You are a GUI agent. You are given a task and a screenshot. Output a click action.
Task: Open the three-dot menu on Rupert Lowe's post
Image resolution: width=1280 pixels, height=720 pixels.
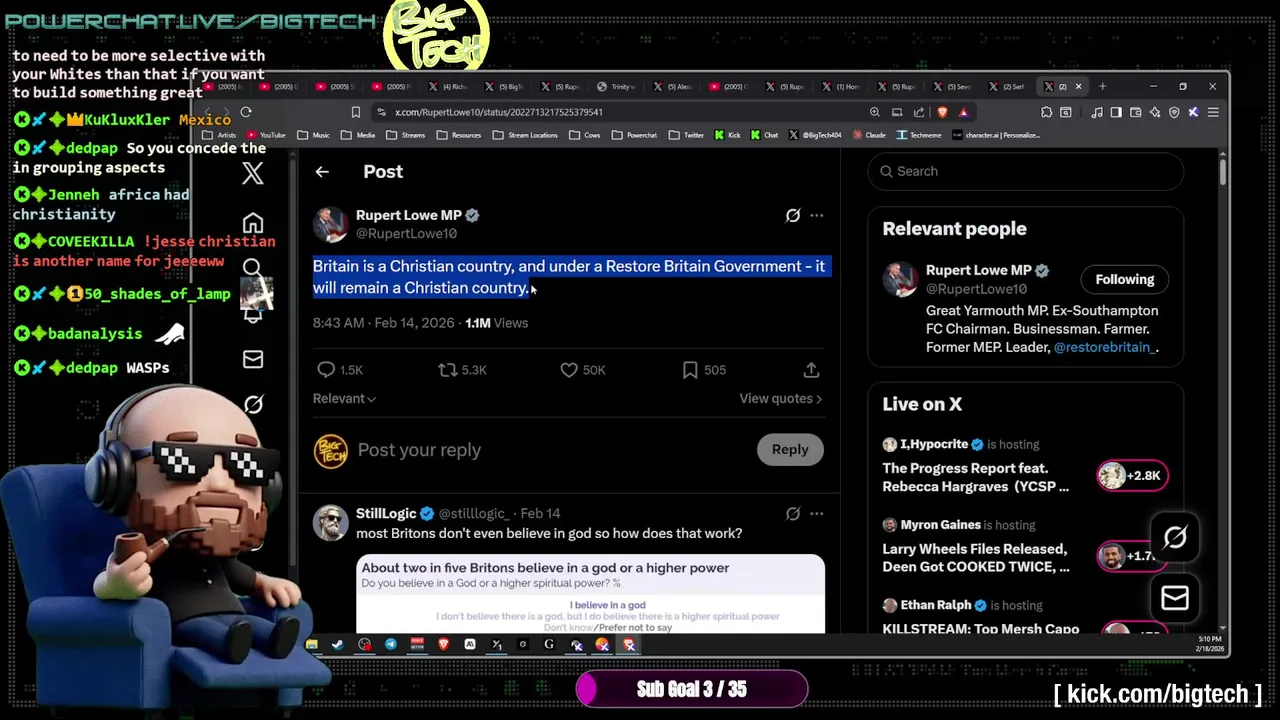tap(817, 215)
